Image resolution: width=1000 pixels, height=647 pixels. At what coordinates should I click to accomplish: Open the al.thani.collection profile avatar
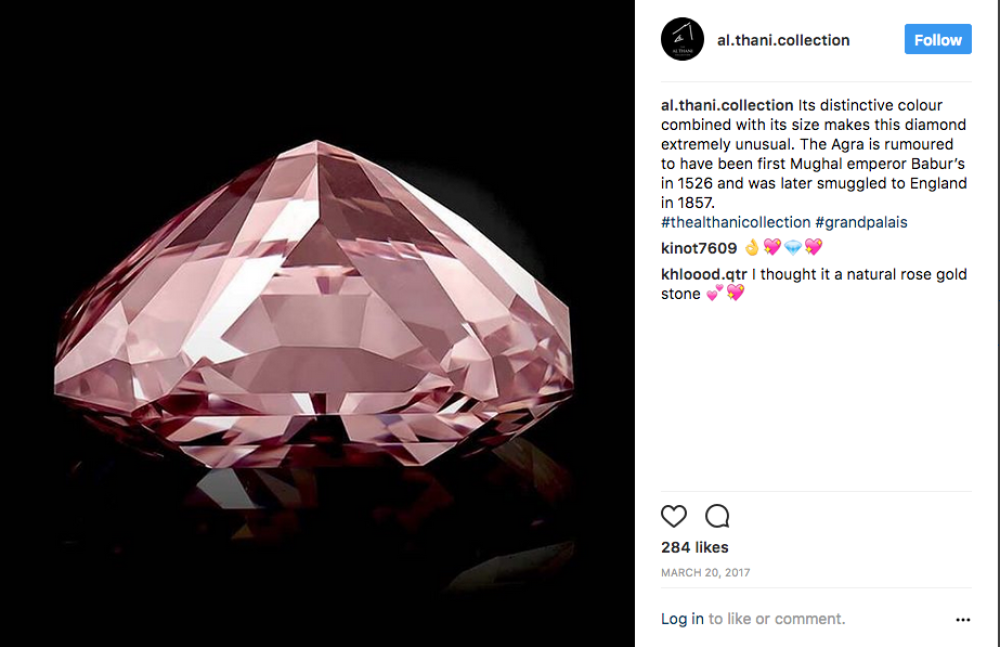[x=683, y=40]
